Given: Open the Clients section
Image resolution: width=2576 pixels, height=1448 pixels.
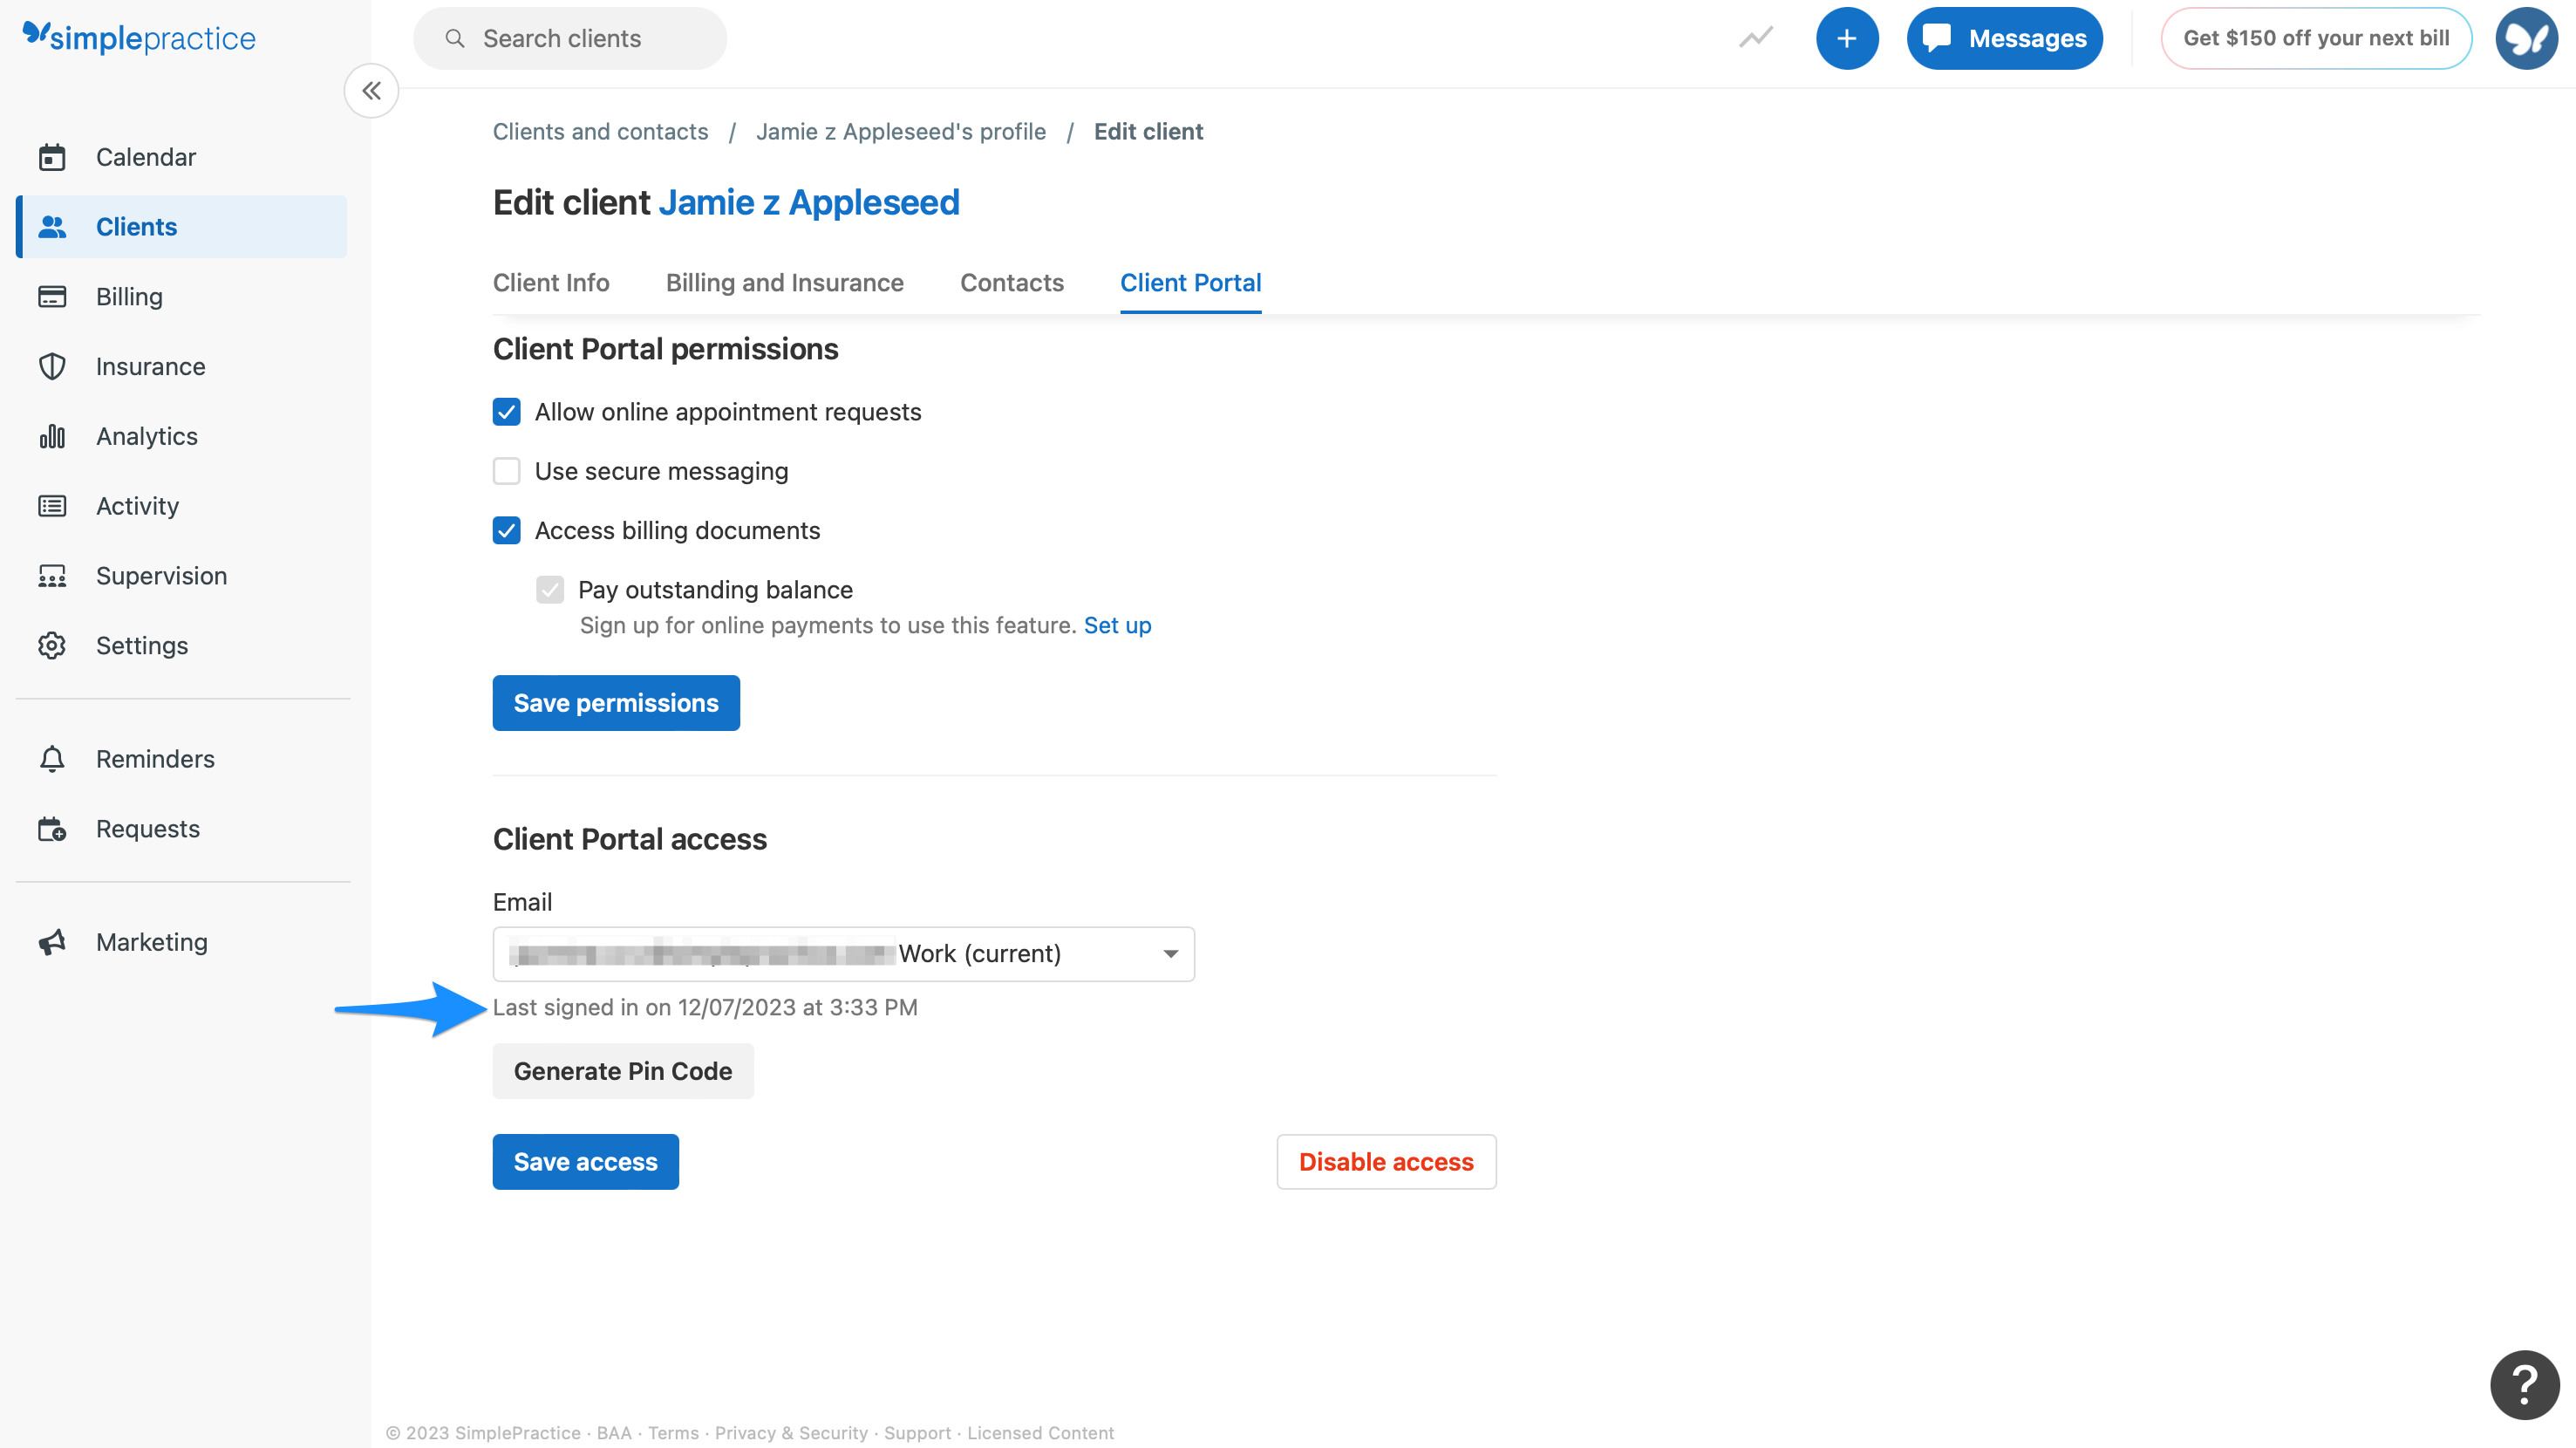Looking at the screenshot, I should 182,227.
